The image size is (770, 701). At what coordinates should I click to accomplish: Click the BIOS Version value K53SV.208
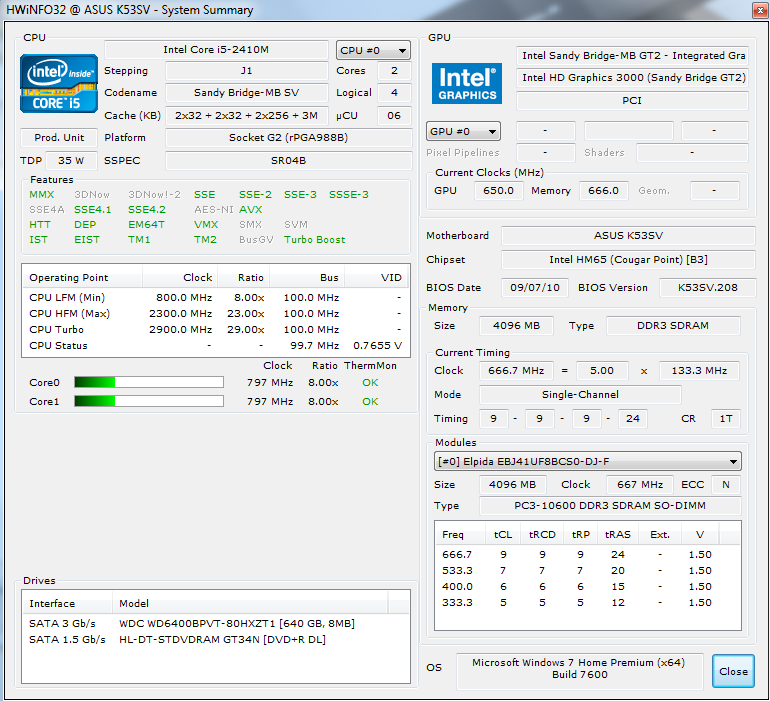[x=708, y=287]
